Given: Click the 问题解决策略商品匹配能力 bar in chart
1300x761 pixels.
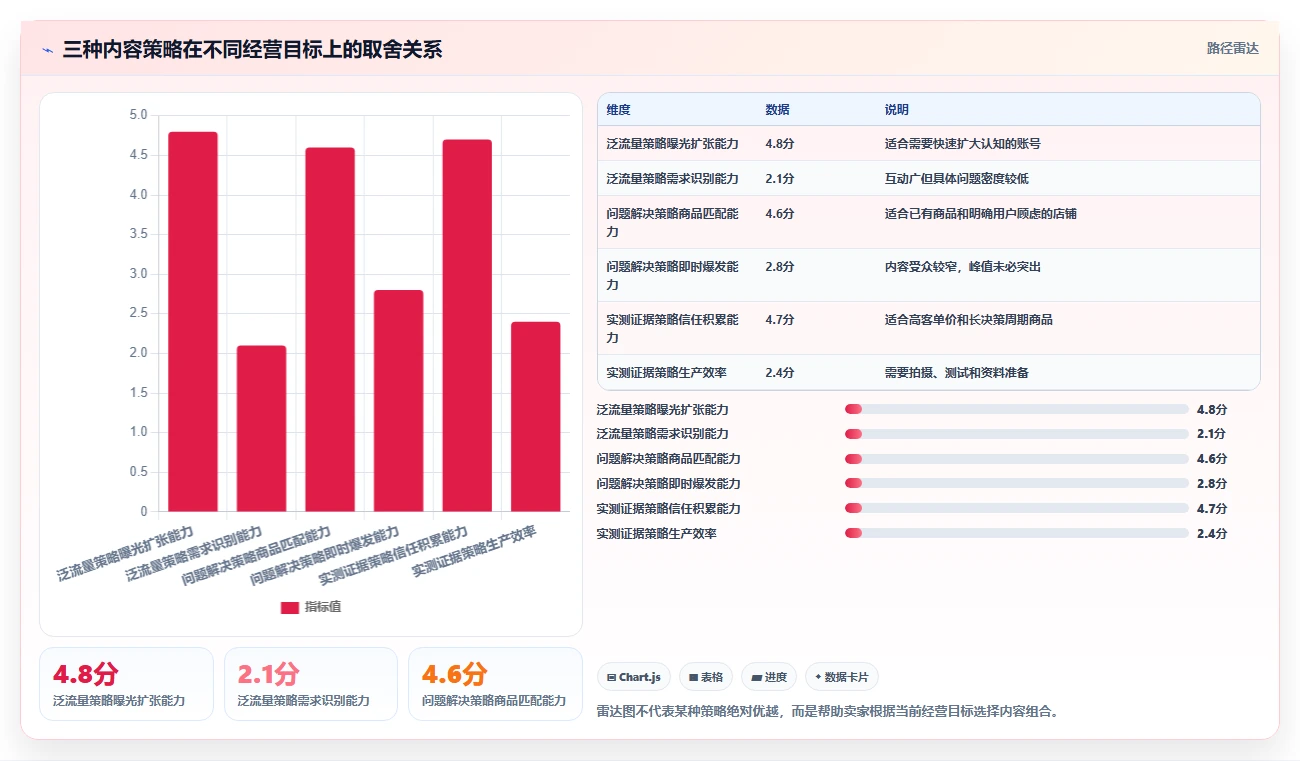Looking at the screenshot, I should tap(330, 330).
